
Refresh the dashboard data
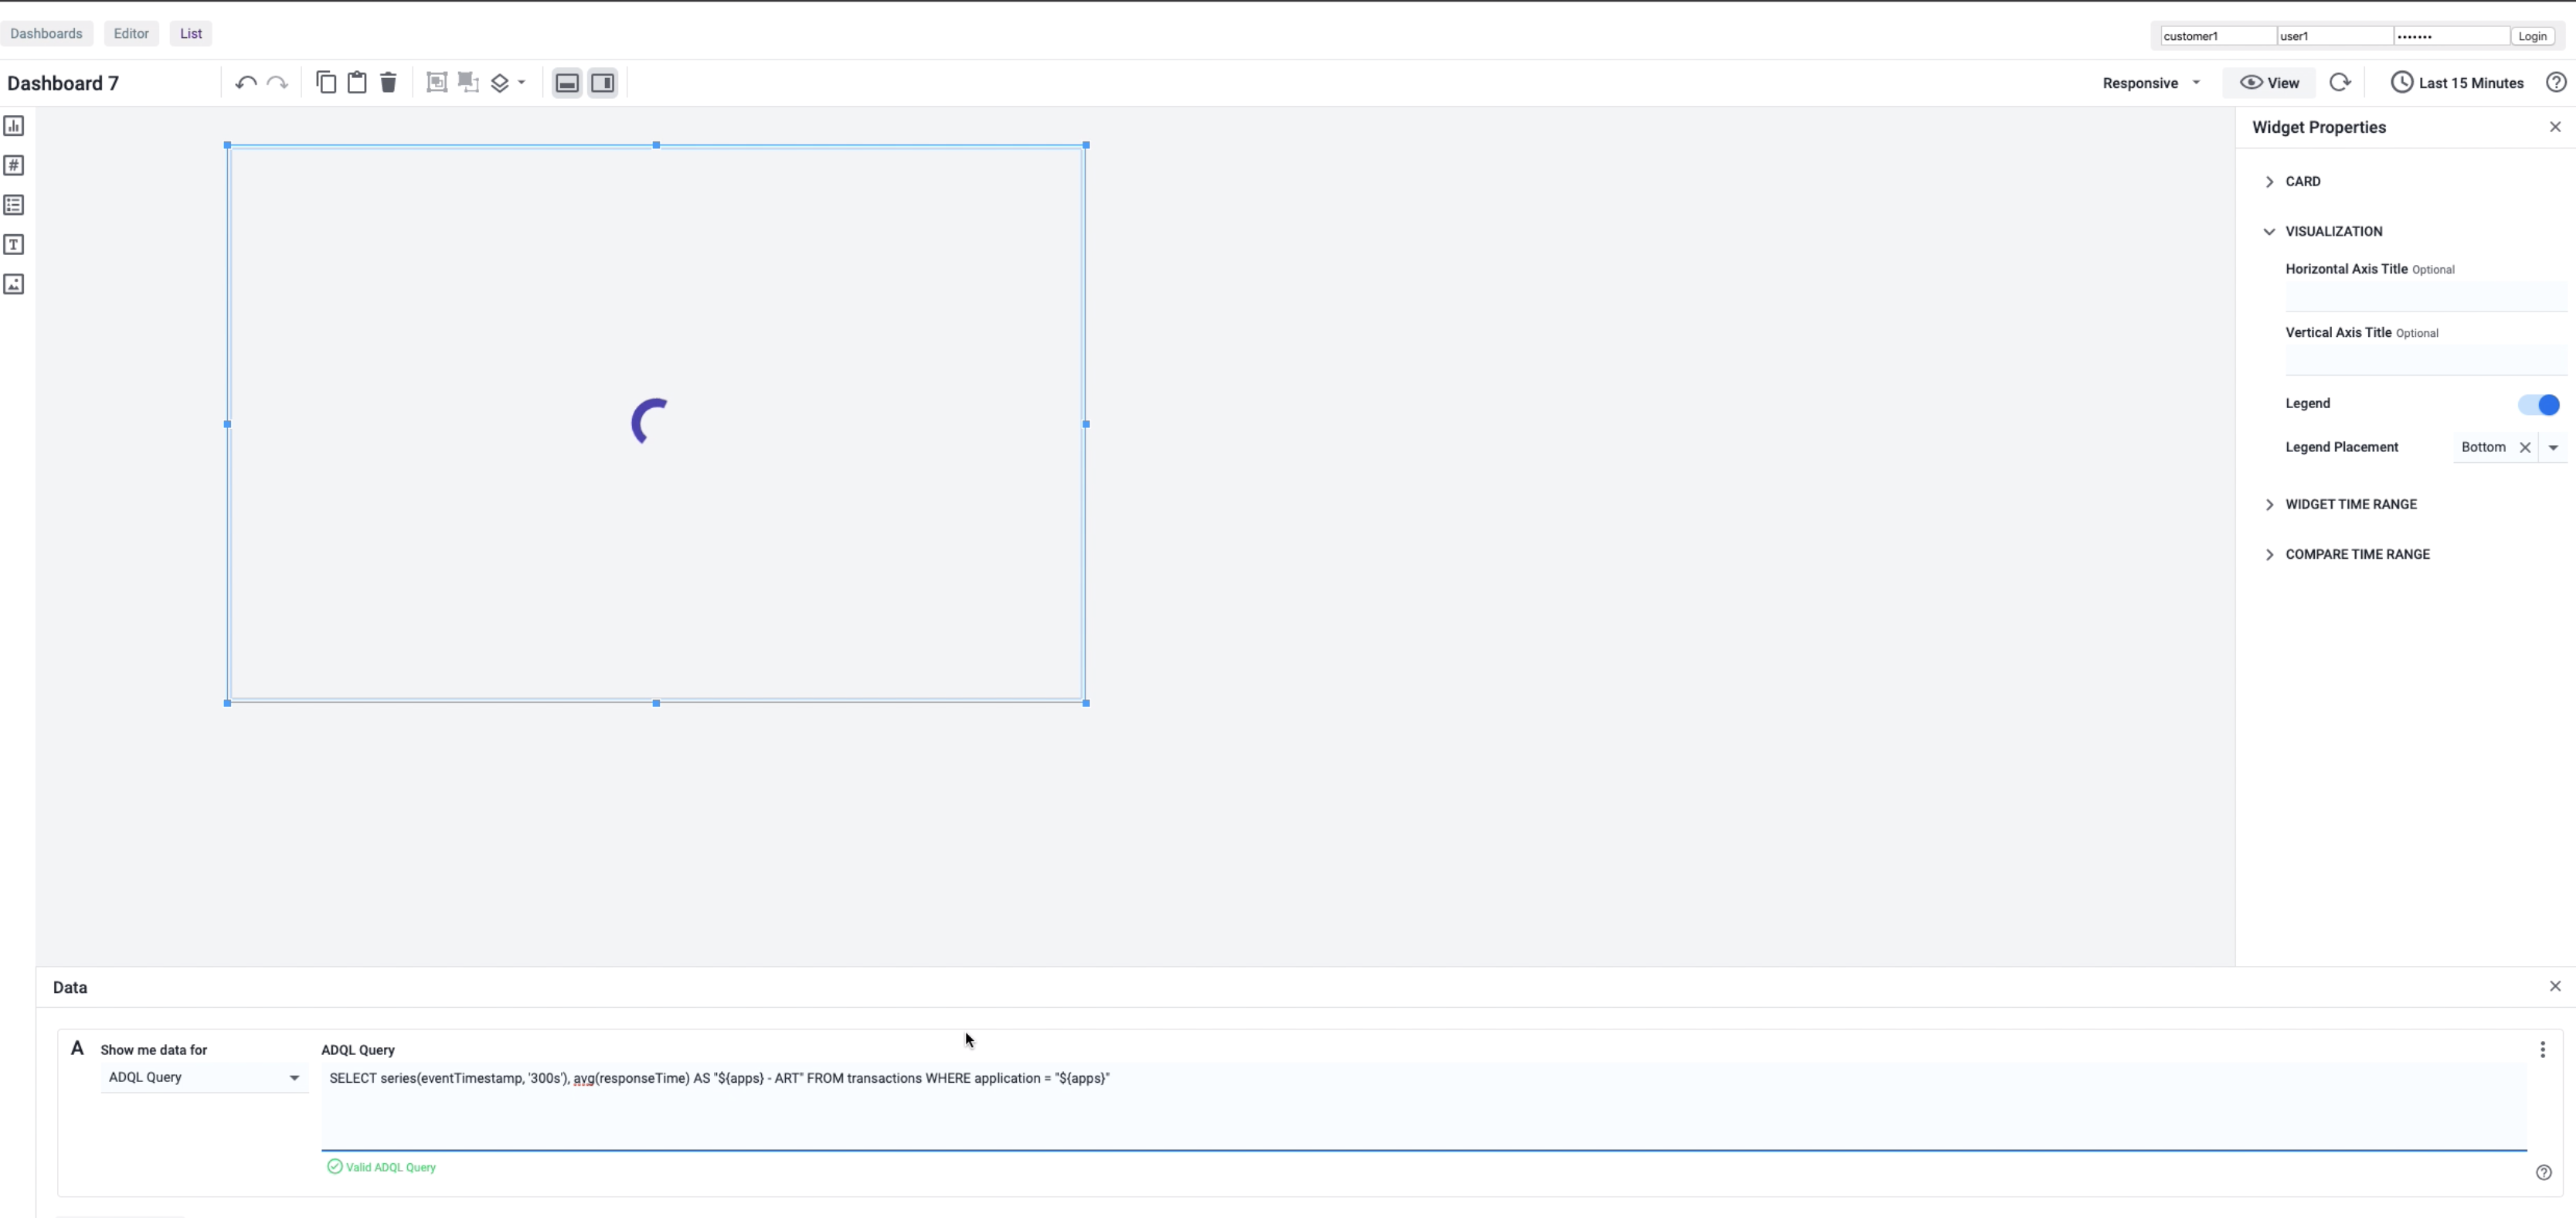tap(2340, 83)
